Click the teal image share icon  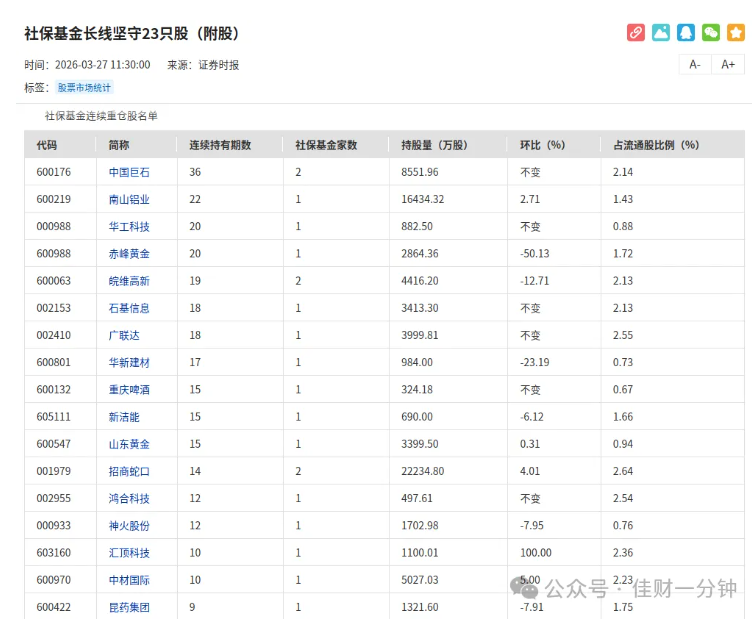click(660, 33)
